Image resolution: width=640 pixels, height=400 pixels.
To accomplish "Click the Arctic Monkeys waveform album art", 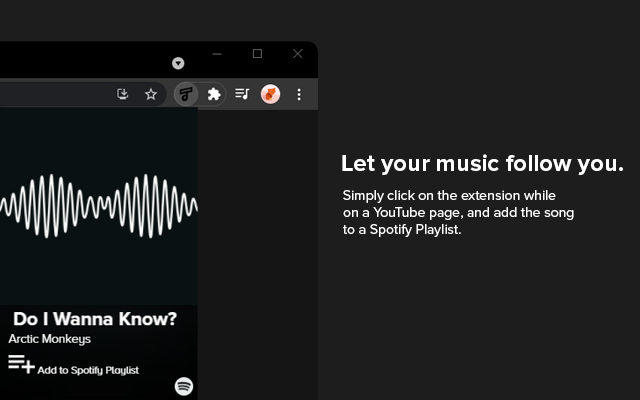I will pyautogui.click(x=99, y=206).
